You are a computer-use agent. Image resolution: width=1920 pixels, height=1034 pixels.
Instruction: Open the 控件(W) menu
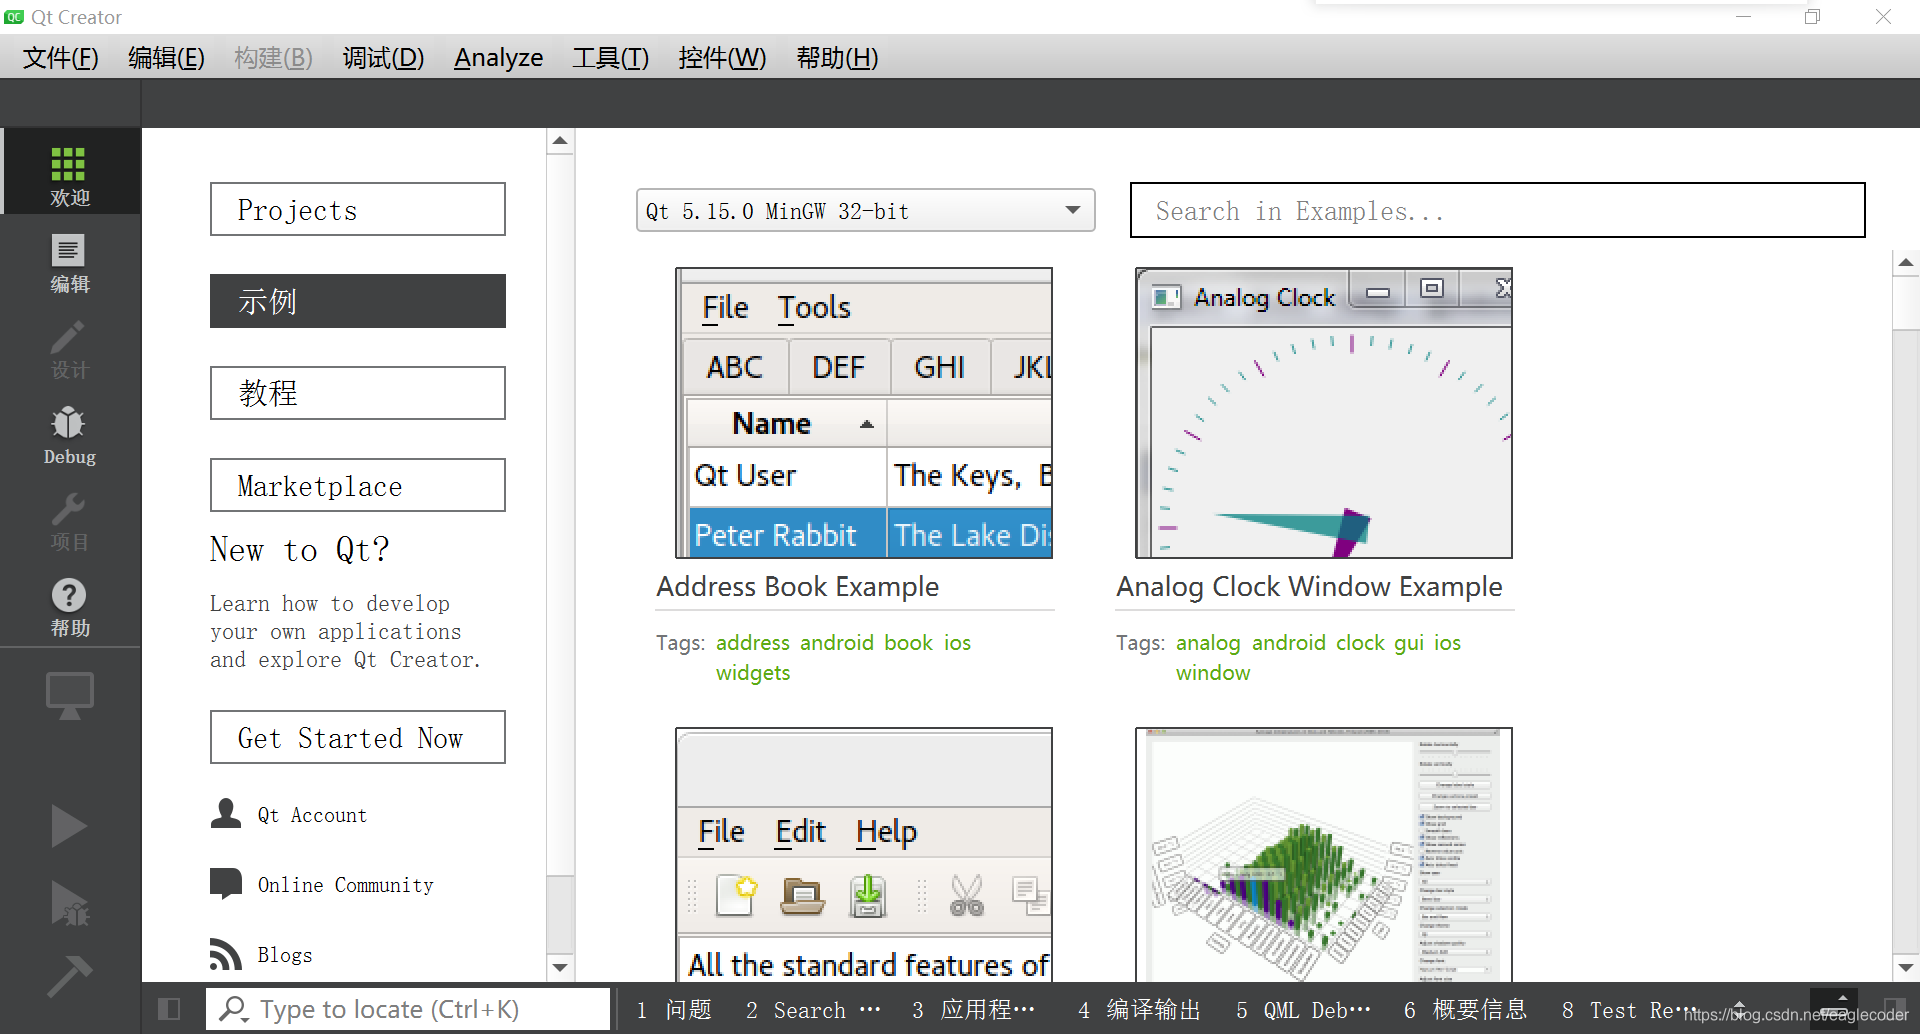click(722, 58)
